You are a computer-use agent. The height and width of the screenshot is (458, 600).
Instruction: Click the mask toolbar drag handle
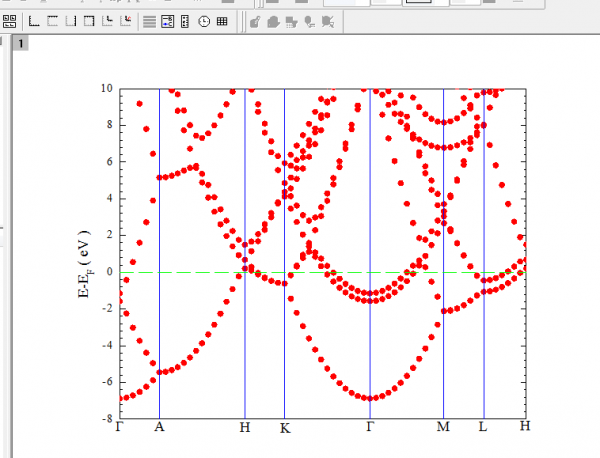point(242,22)
